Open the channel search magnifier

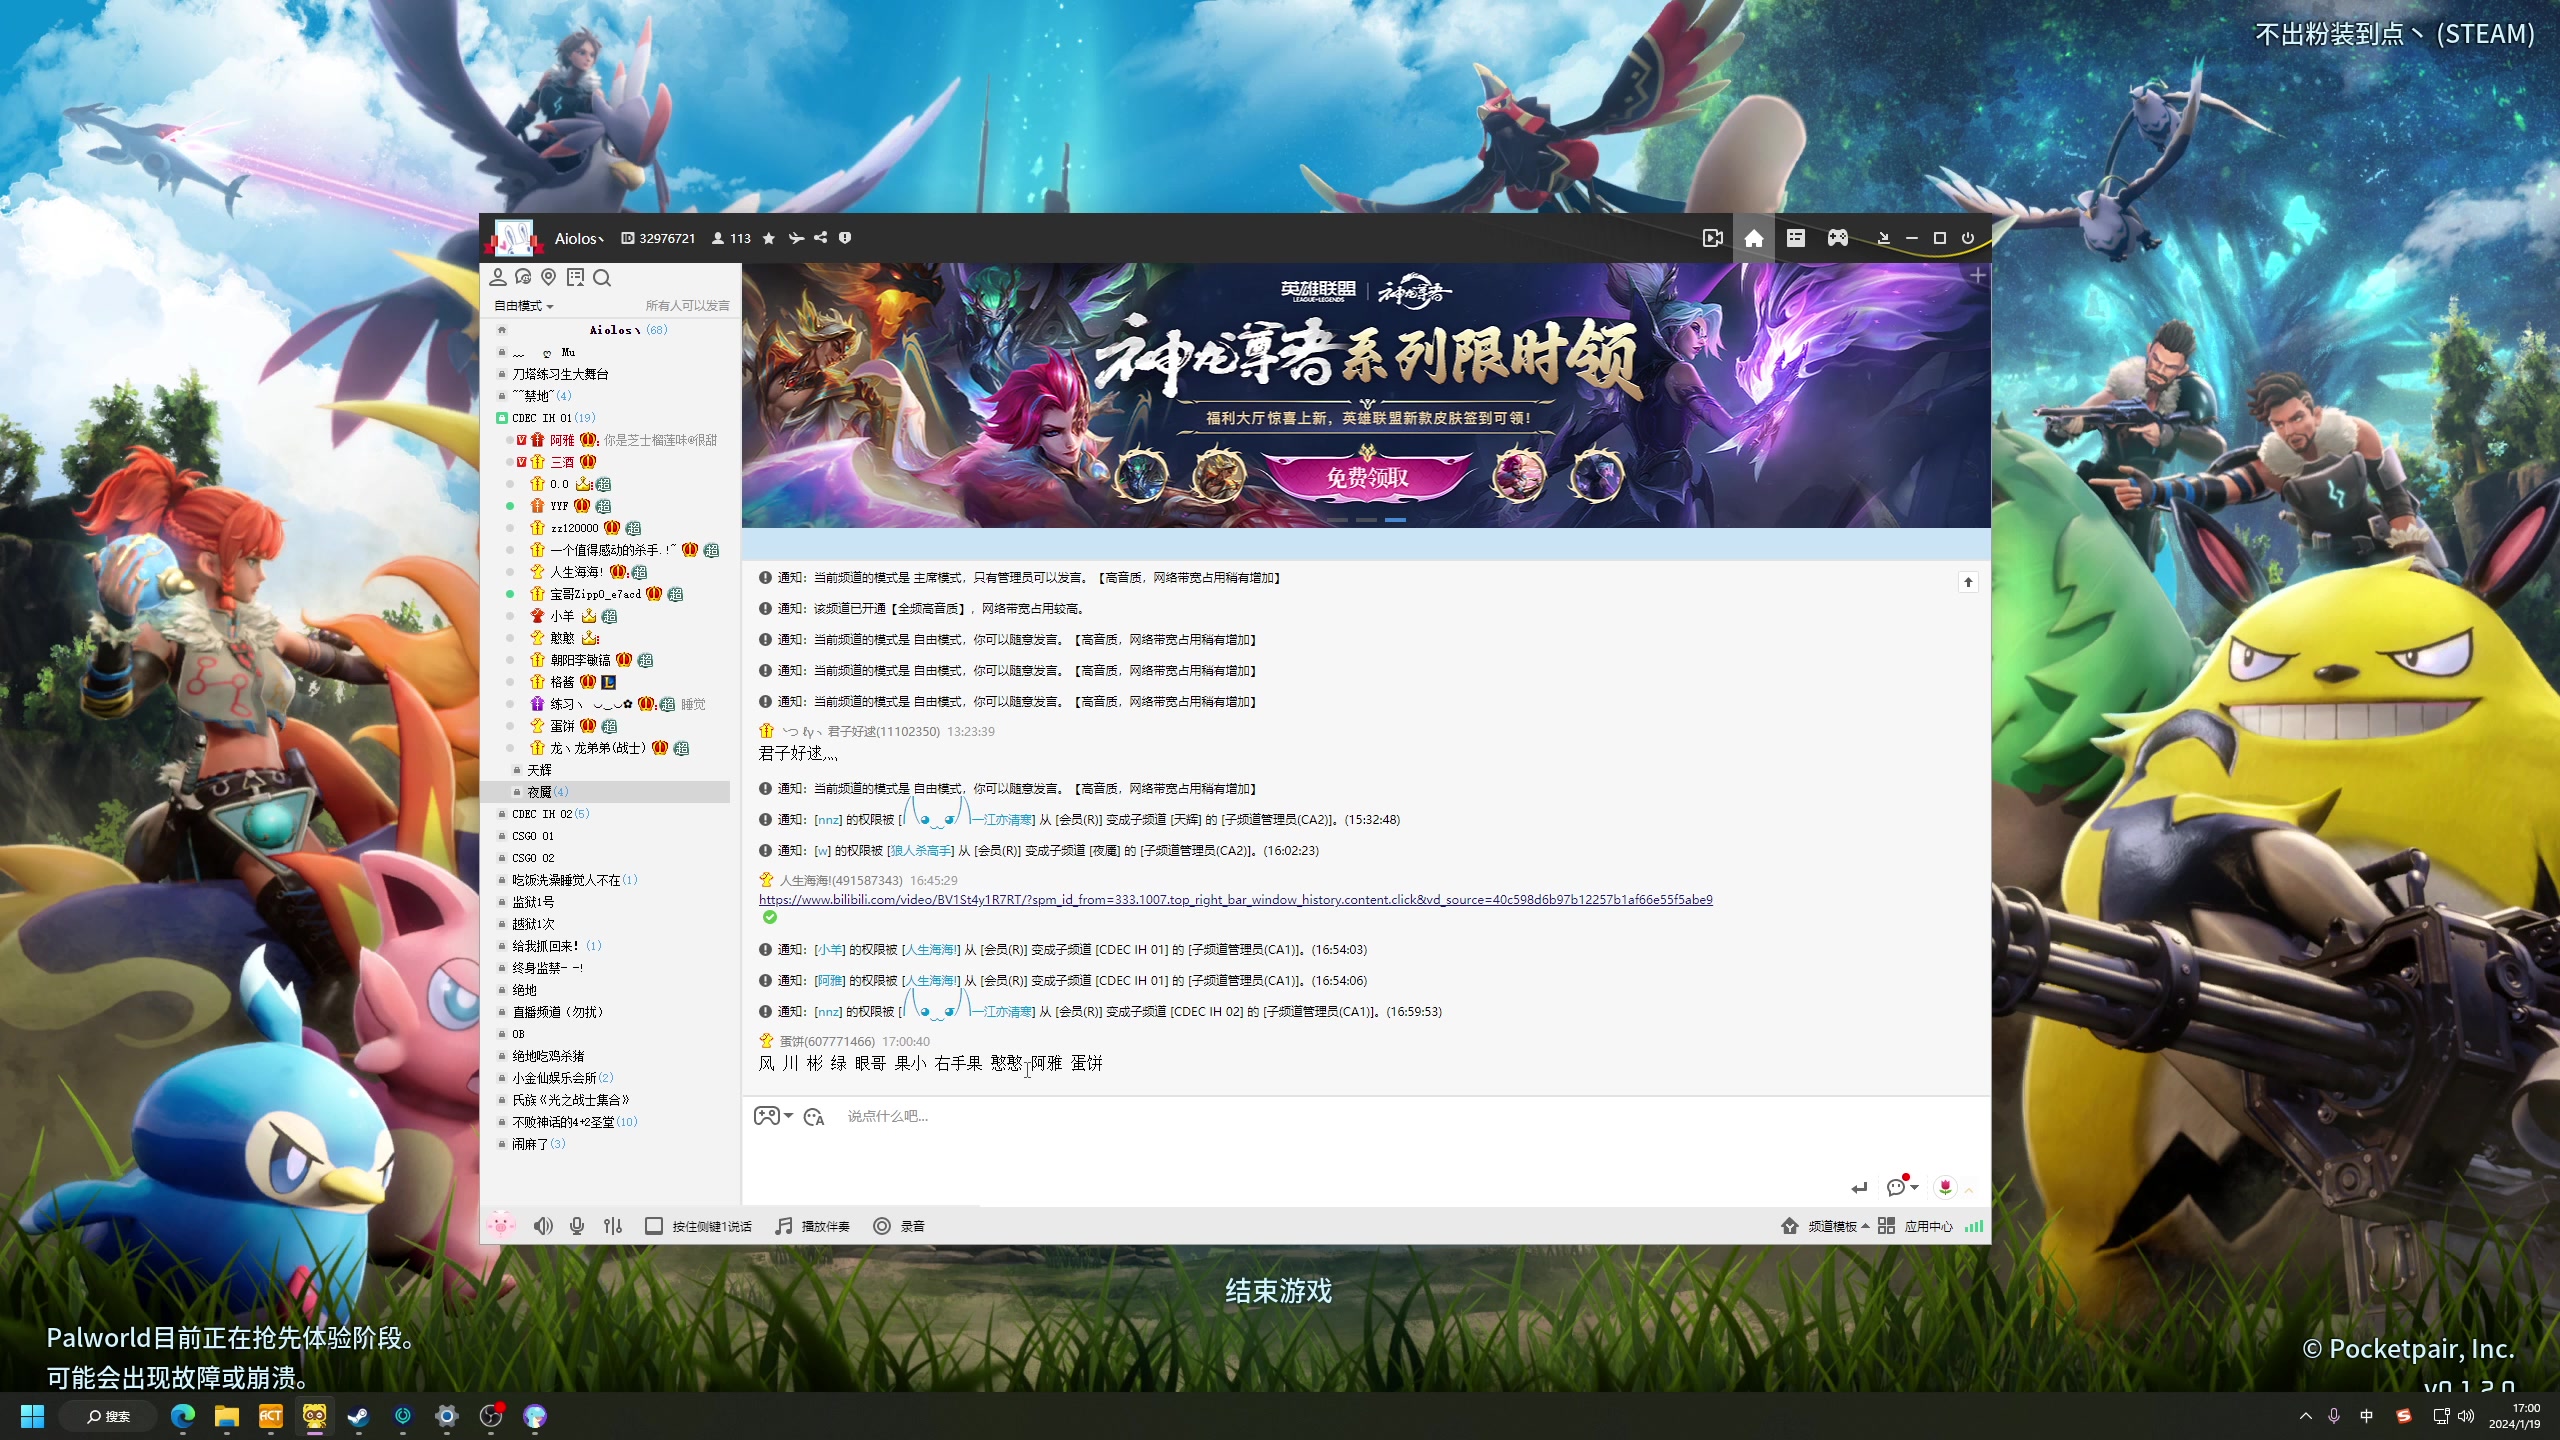point(601,278)
